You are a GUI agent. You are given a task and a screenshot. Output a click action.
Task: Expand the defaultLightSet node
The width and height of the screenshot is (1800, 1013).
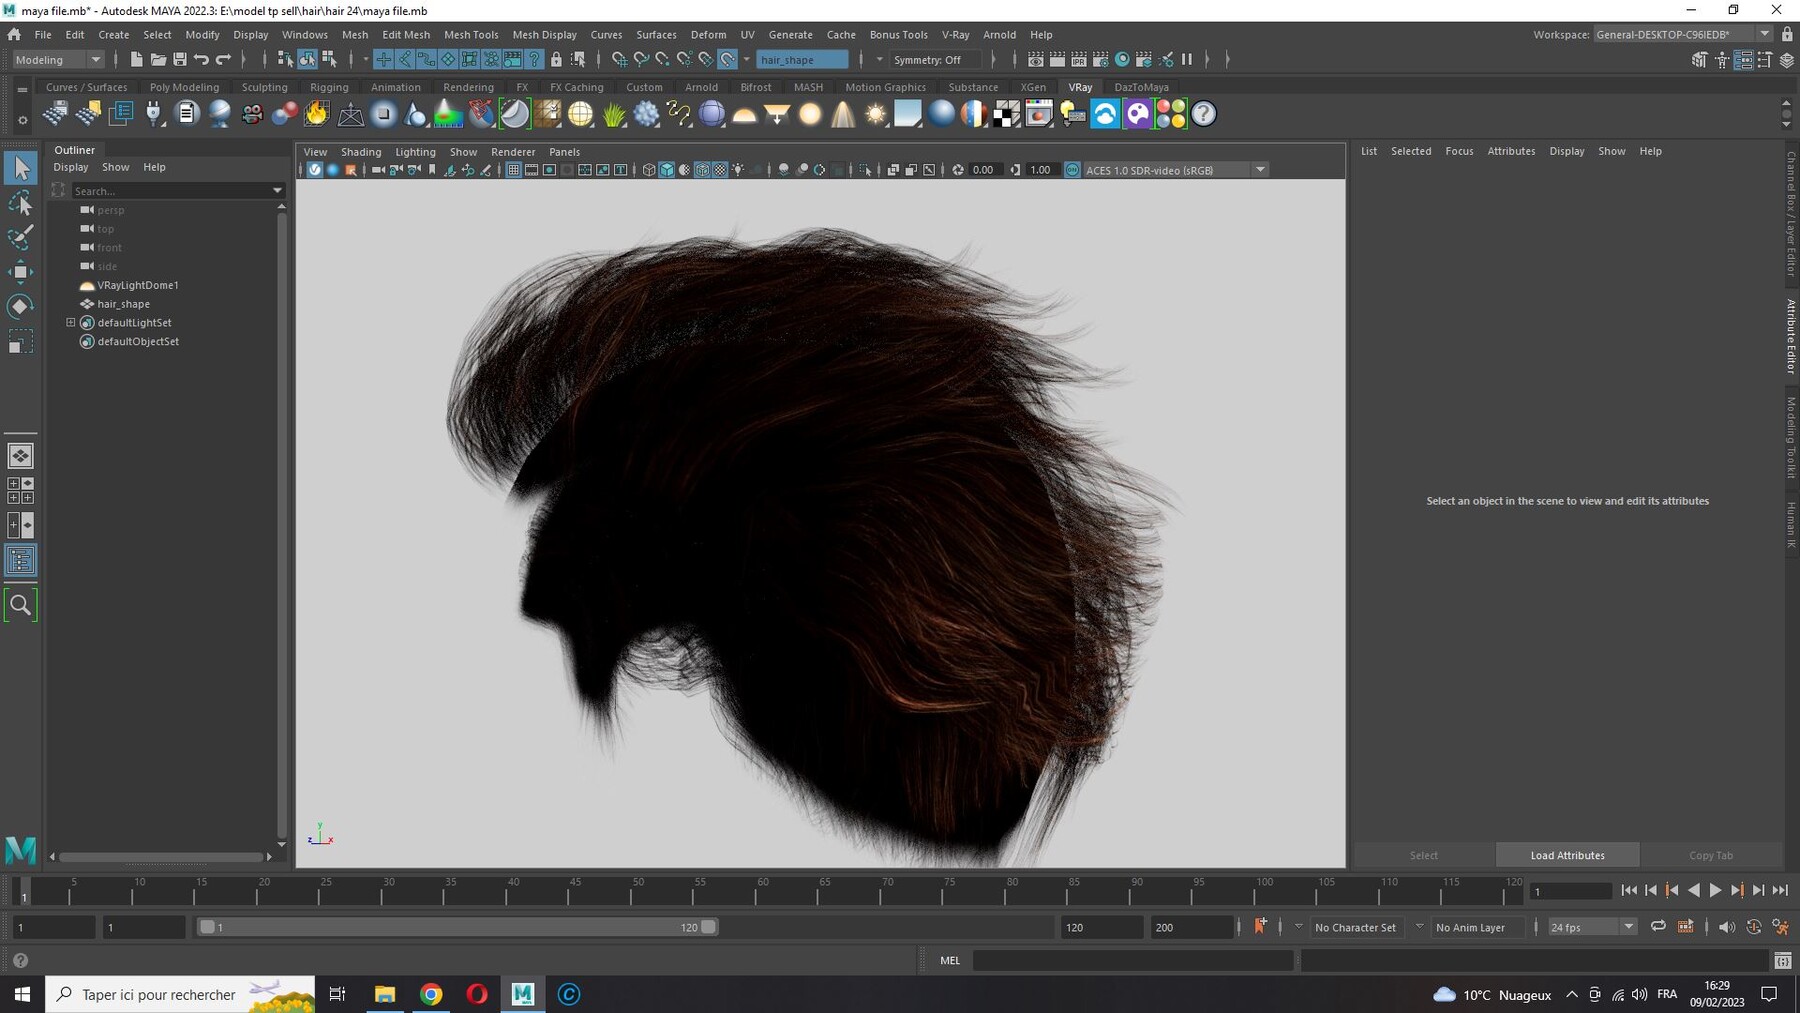point(71,323)
